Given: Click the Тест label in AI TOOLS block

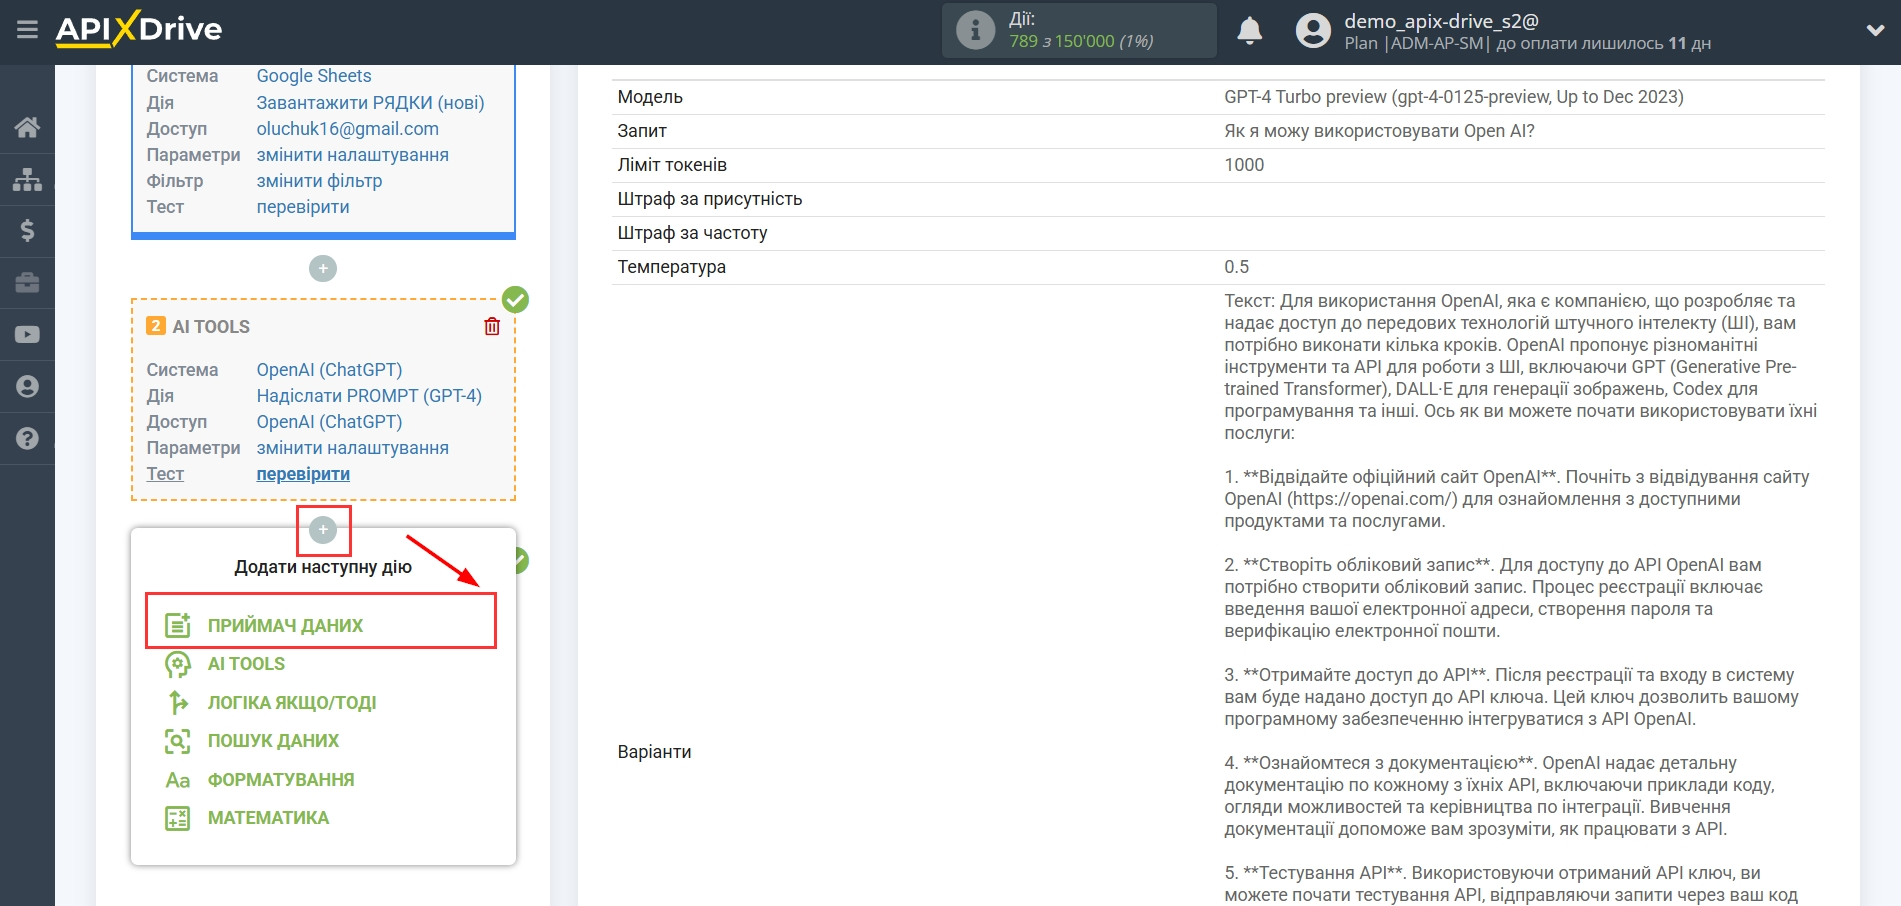Looking at the screenshot, I should 165,474.
